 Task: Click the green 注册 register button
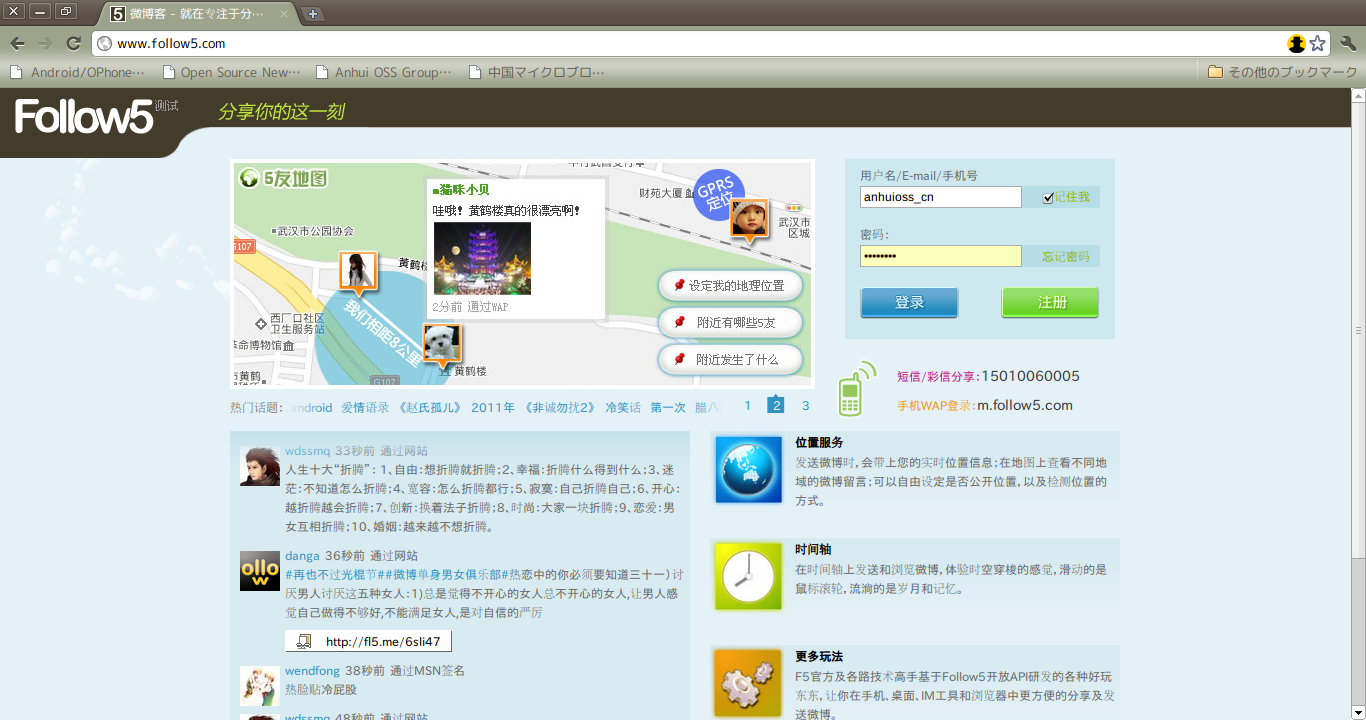tap(1050, 303)
